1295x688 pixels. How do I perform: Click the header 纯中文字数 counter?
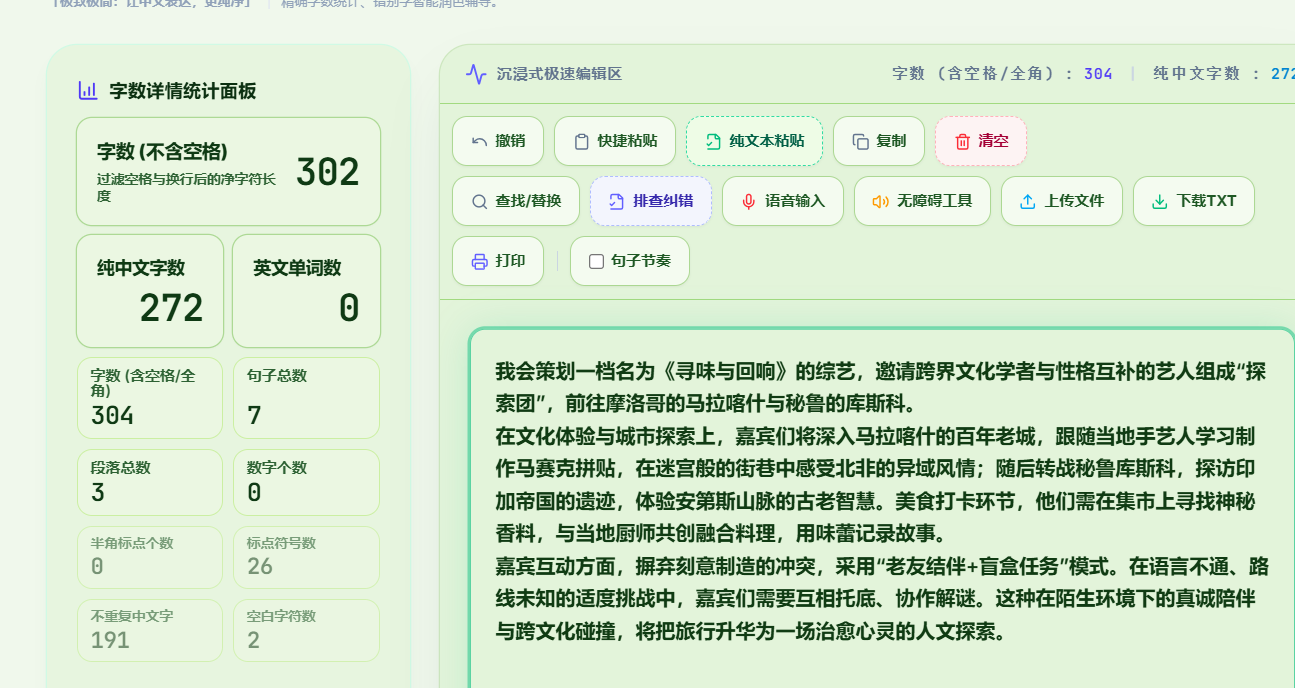1224,74
